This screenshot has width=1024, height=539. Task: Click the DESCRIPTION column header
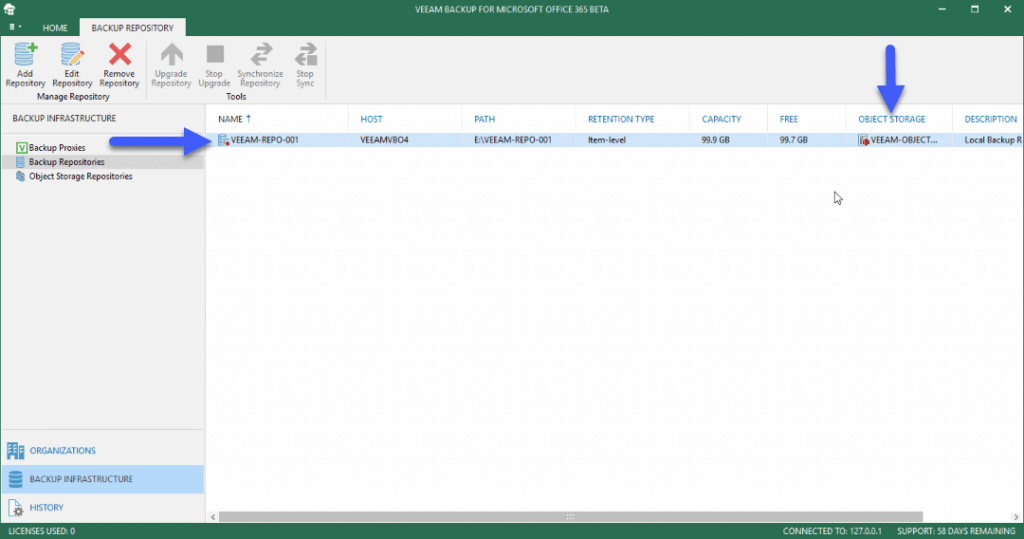click(991, 119)
